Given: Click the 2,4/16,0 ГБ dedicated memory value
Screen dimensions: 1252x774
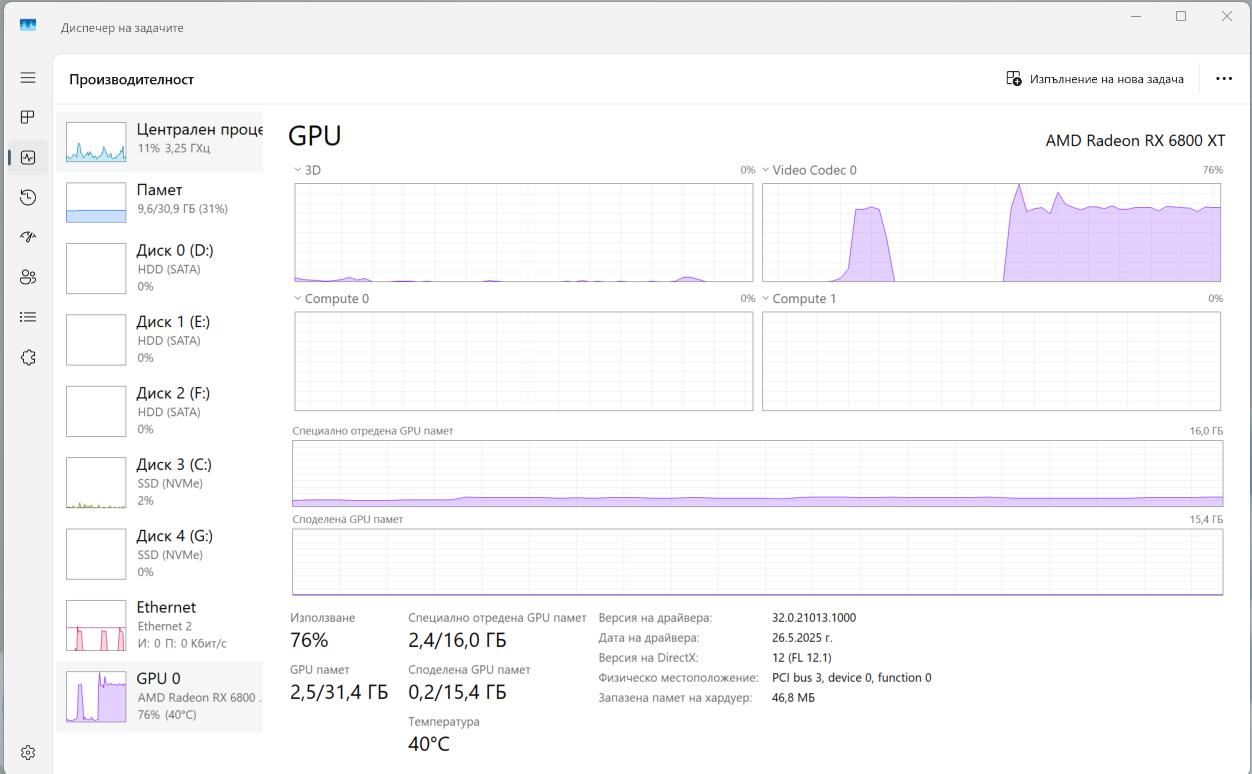Looking at the screenshot, I should (457, 640).
